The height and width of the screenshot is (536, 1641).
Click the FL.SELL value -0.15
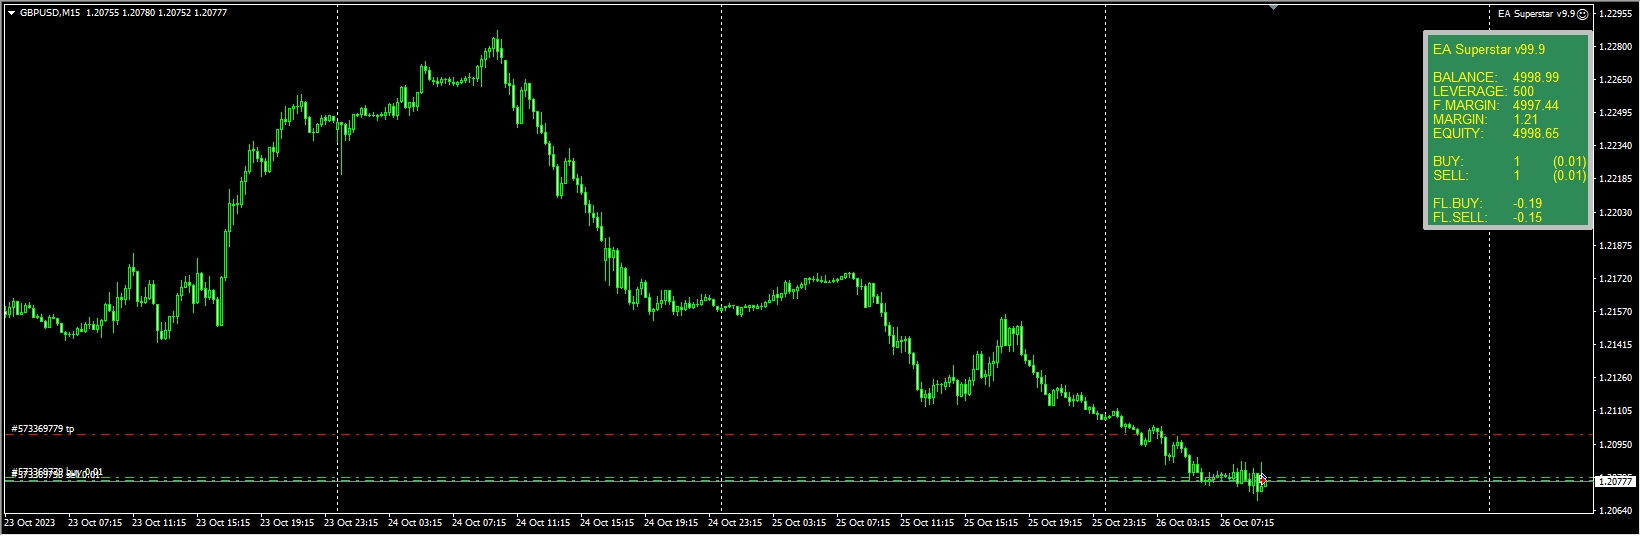click(x=1528, y=217)
